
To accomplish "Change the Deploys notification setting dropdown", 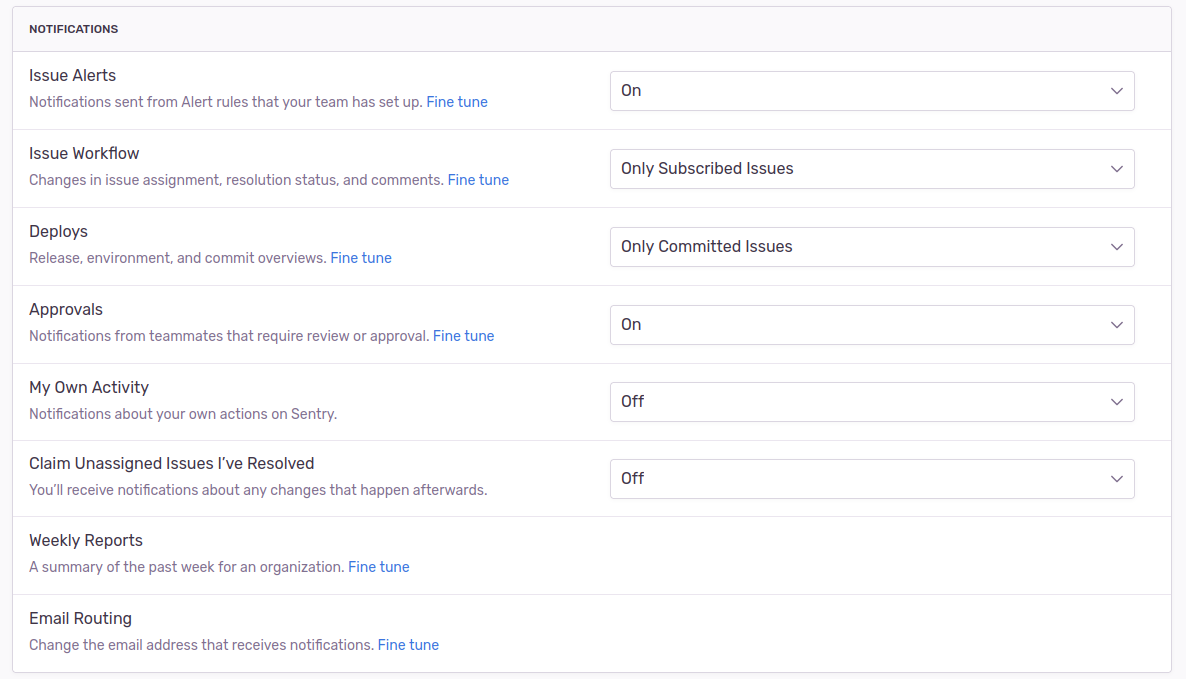I will click(872, 246).
